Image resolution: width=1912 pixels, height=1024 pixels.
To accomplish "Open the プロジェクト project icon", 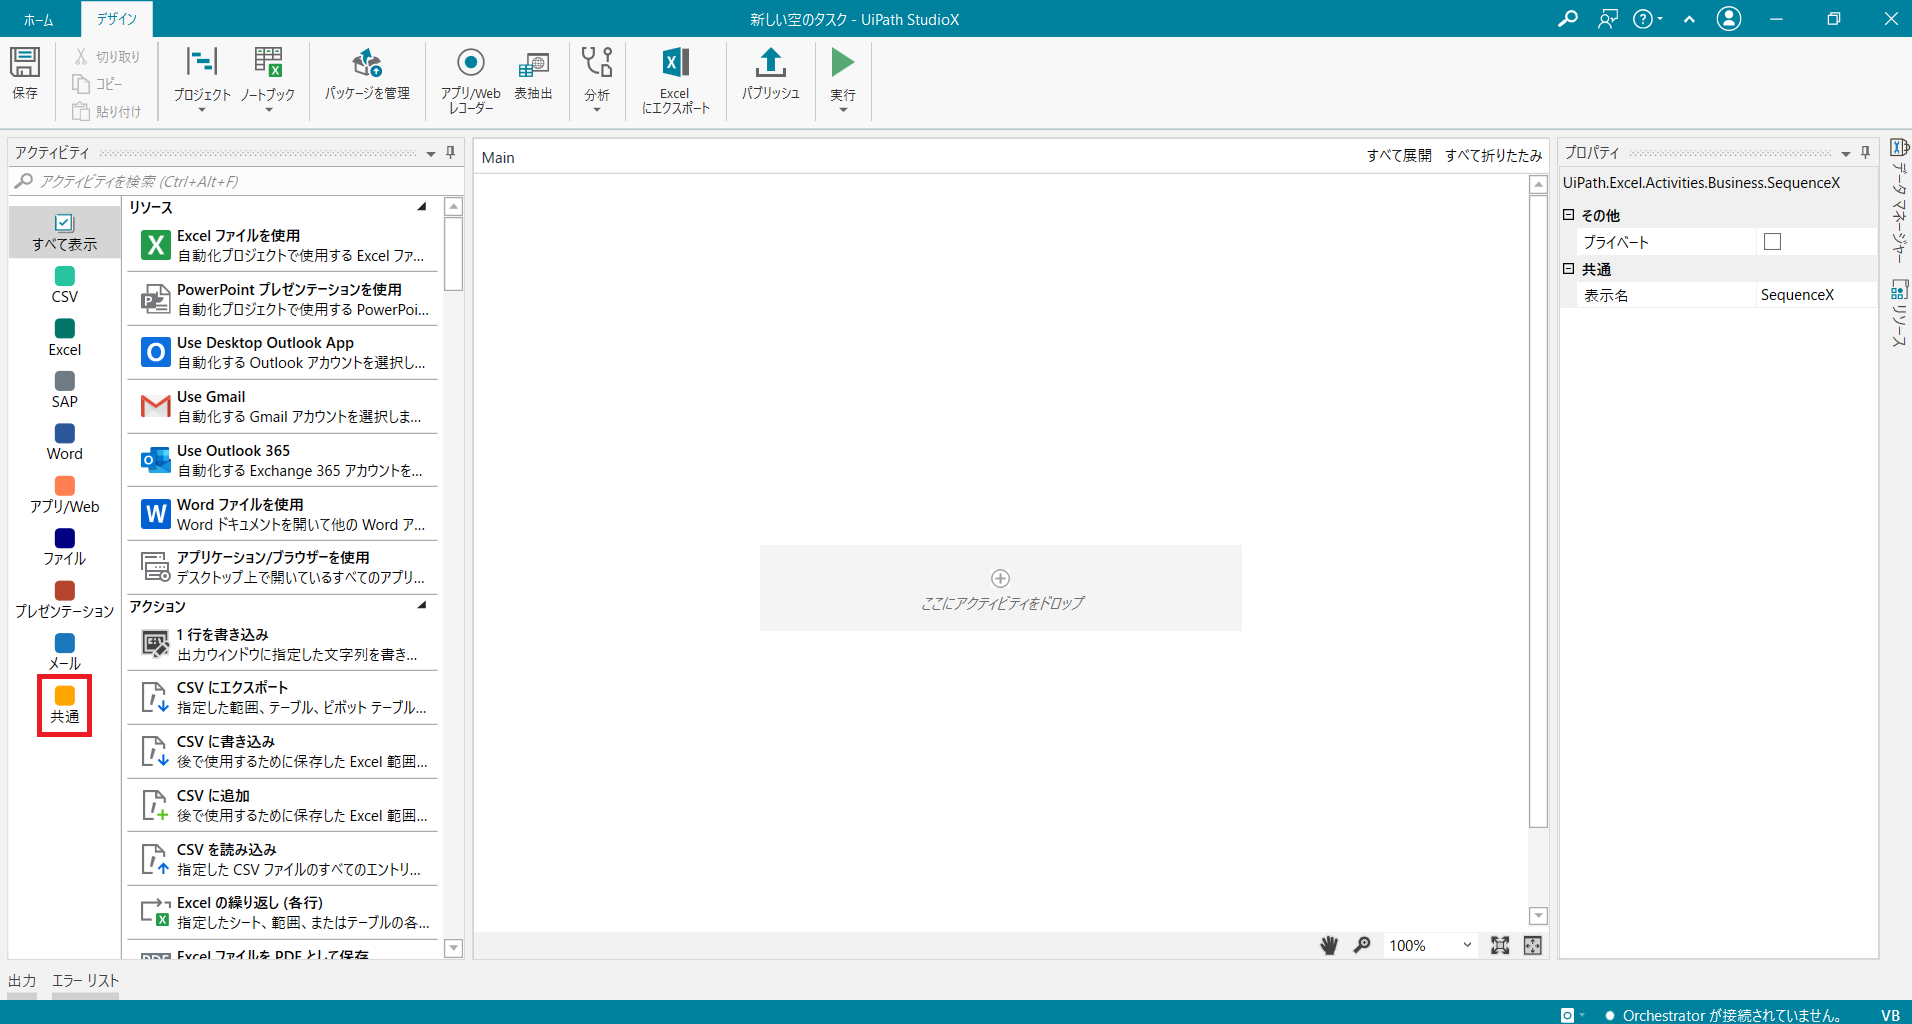I will tap(202, 62).
